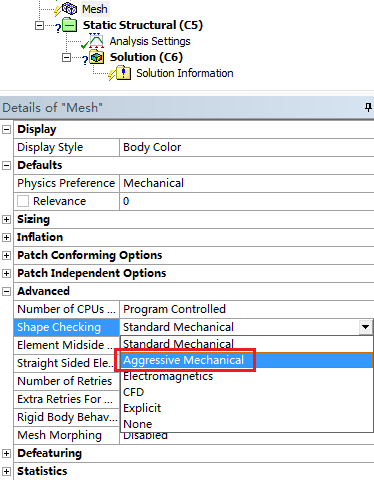This screenshot has width=374, height=480.
Task: Click the Analysis Settings graph icon
Action: 96,41
